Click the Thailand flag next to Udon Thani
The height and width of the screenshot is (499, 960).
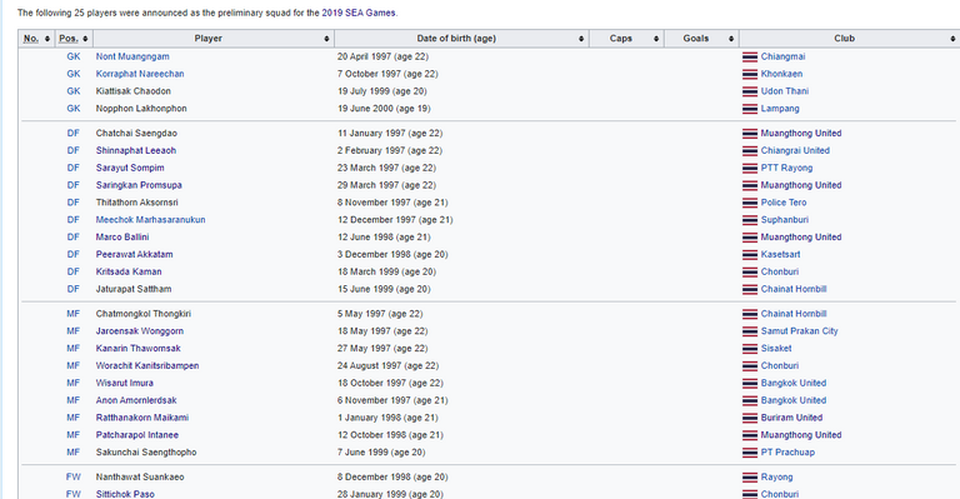[750, 91]
